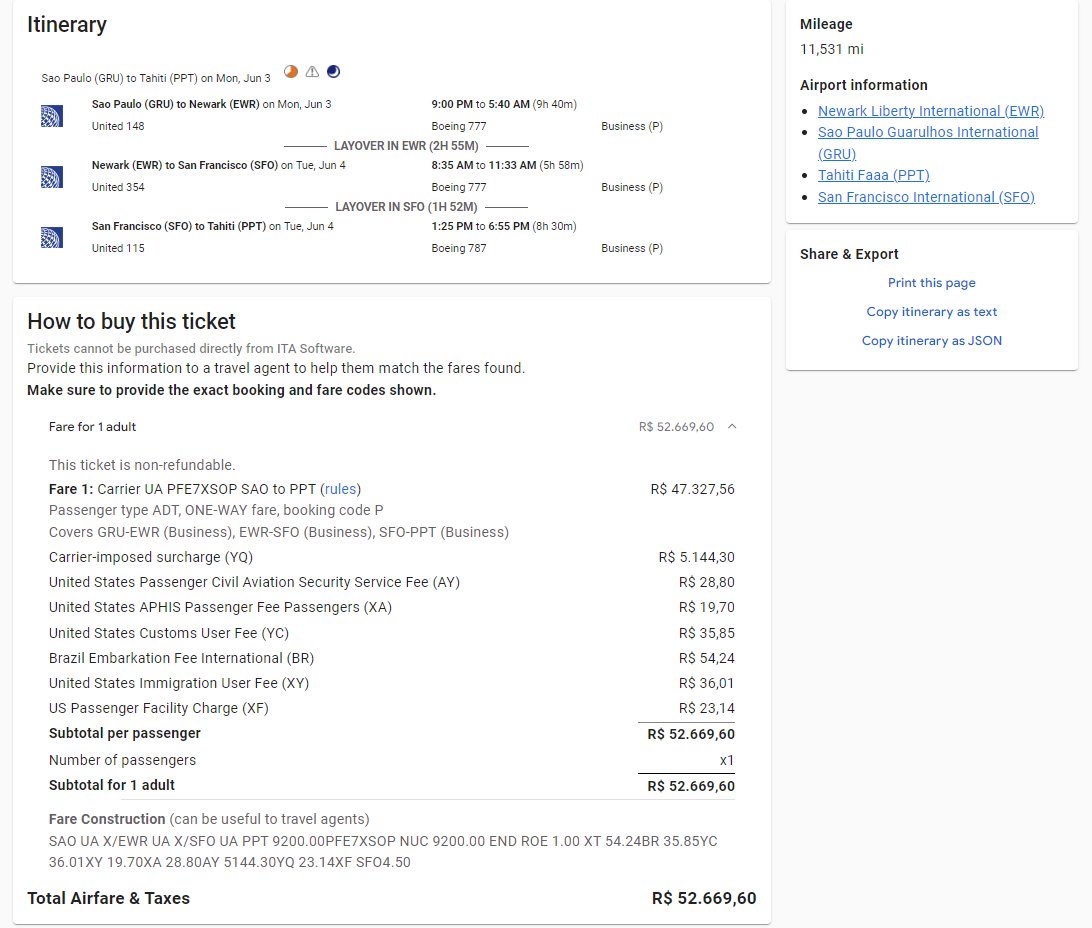This screenshot has width=1092, height=928.
Task: Click US Passenger Facility Charge (XF) label
Action: click(158, 708)
